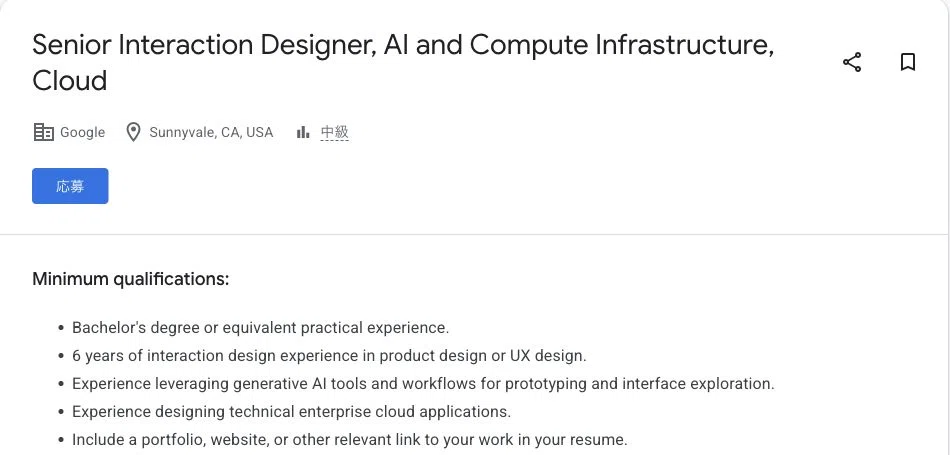Image resolution: width=950 pixels, height=455 pixels.
Task: Click the 6 years of interaction design line
Action: point(329,356)
